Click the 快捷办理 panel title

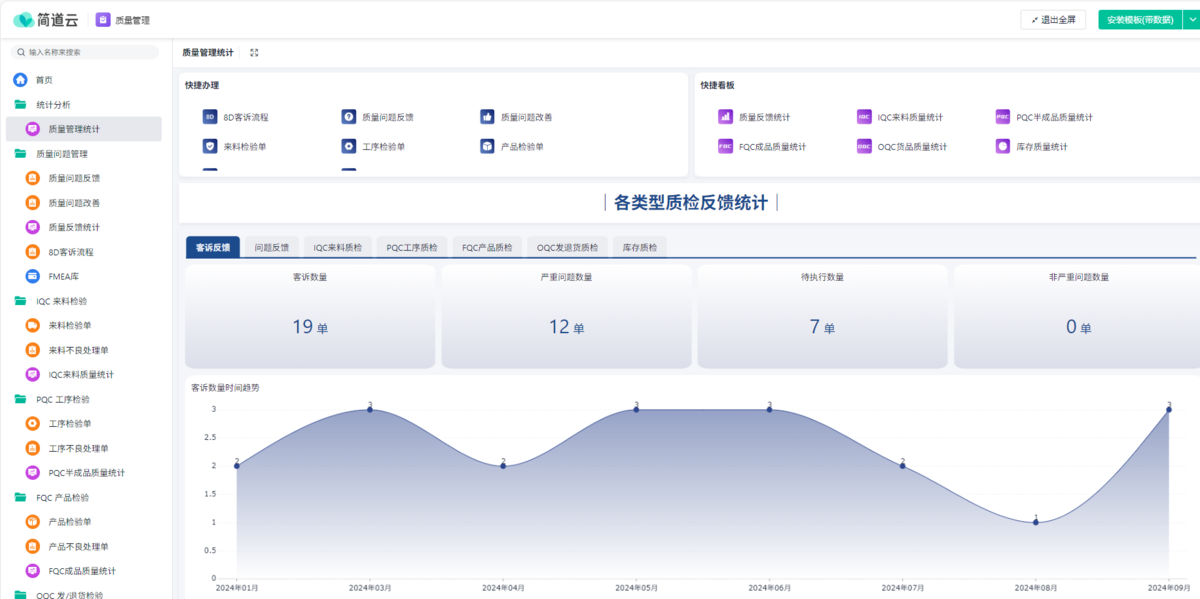tap(202, 85)
